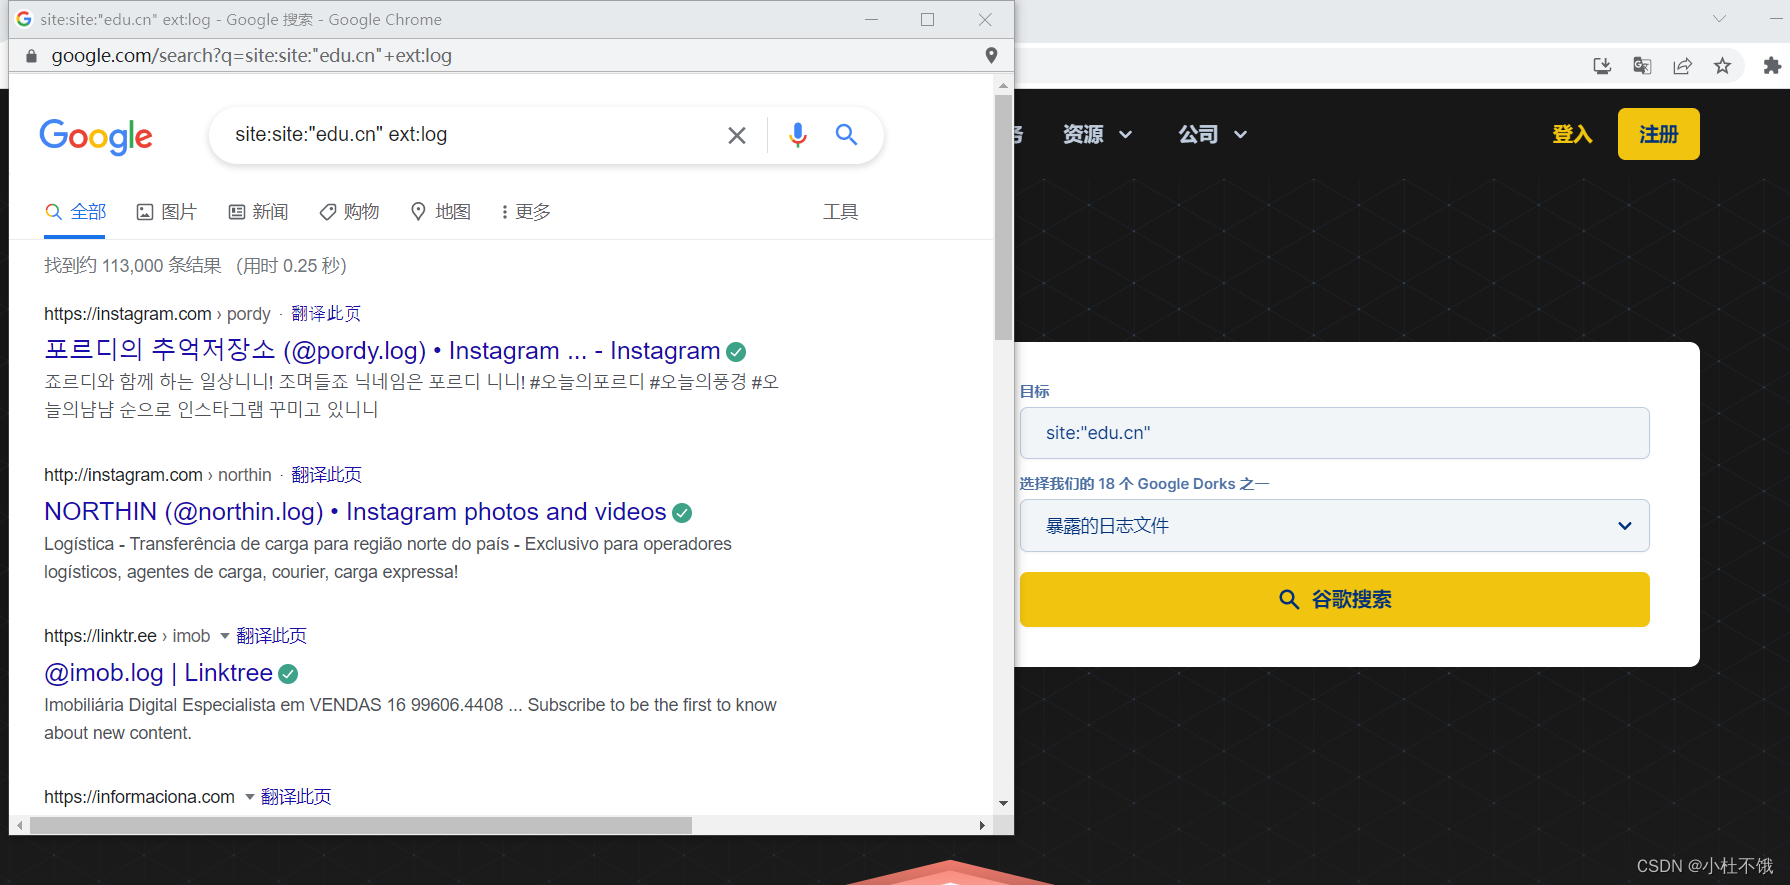Click the lock icon in address bar
Image resolution: width=1790 pixels, height=885 pixels.
[31, 56]
